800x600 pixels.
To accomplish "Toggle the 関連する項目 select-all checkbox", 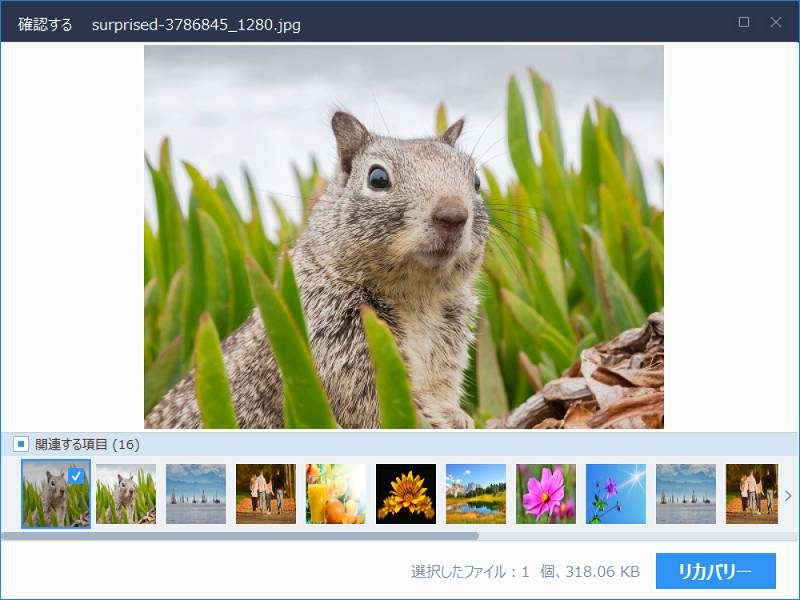I will (20, 444).
